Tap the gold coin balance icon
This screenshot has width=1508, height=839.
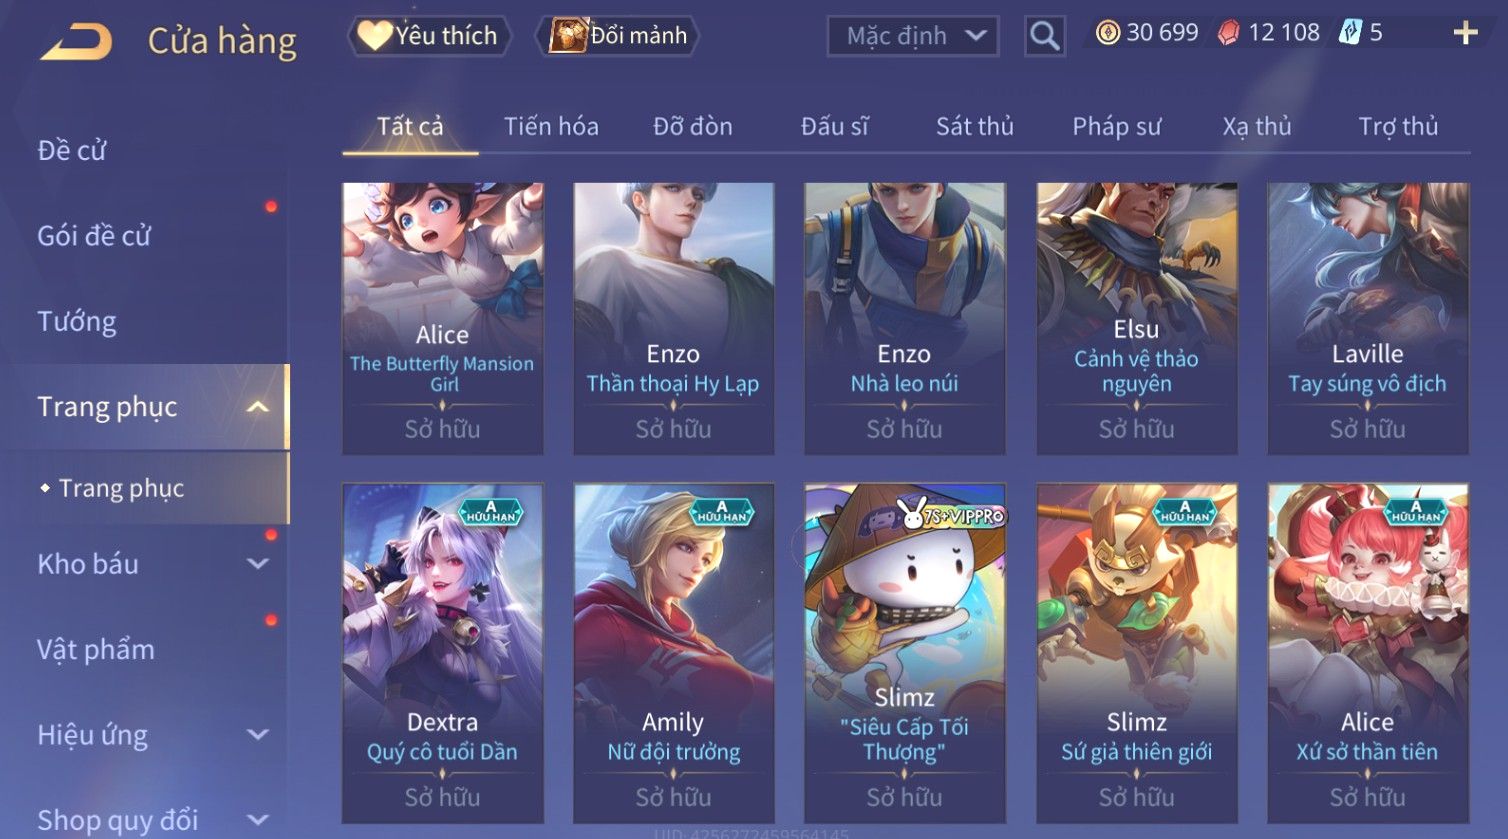point(1107,33)
